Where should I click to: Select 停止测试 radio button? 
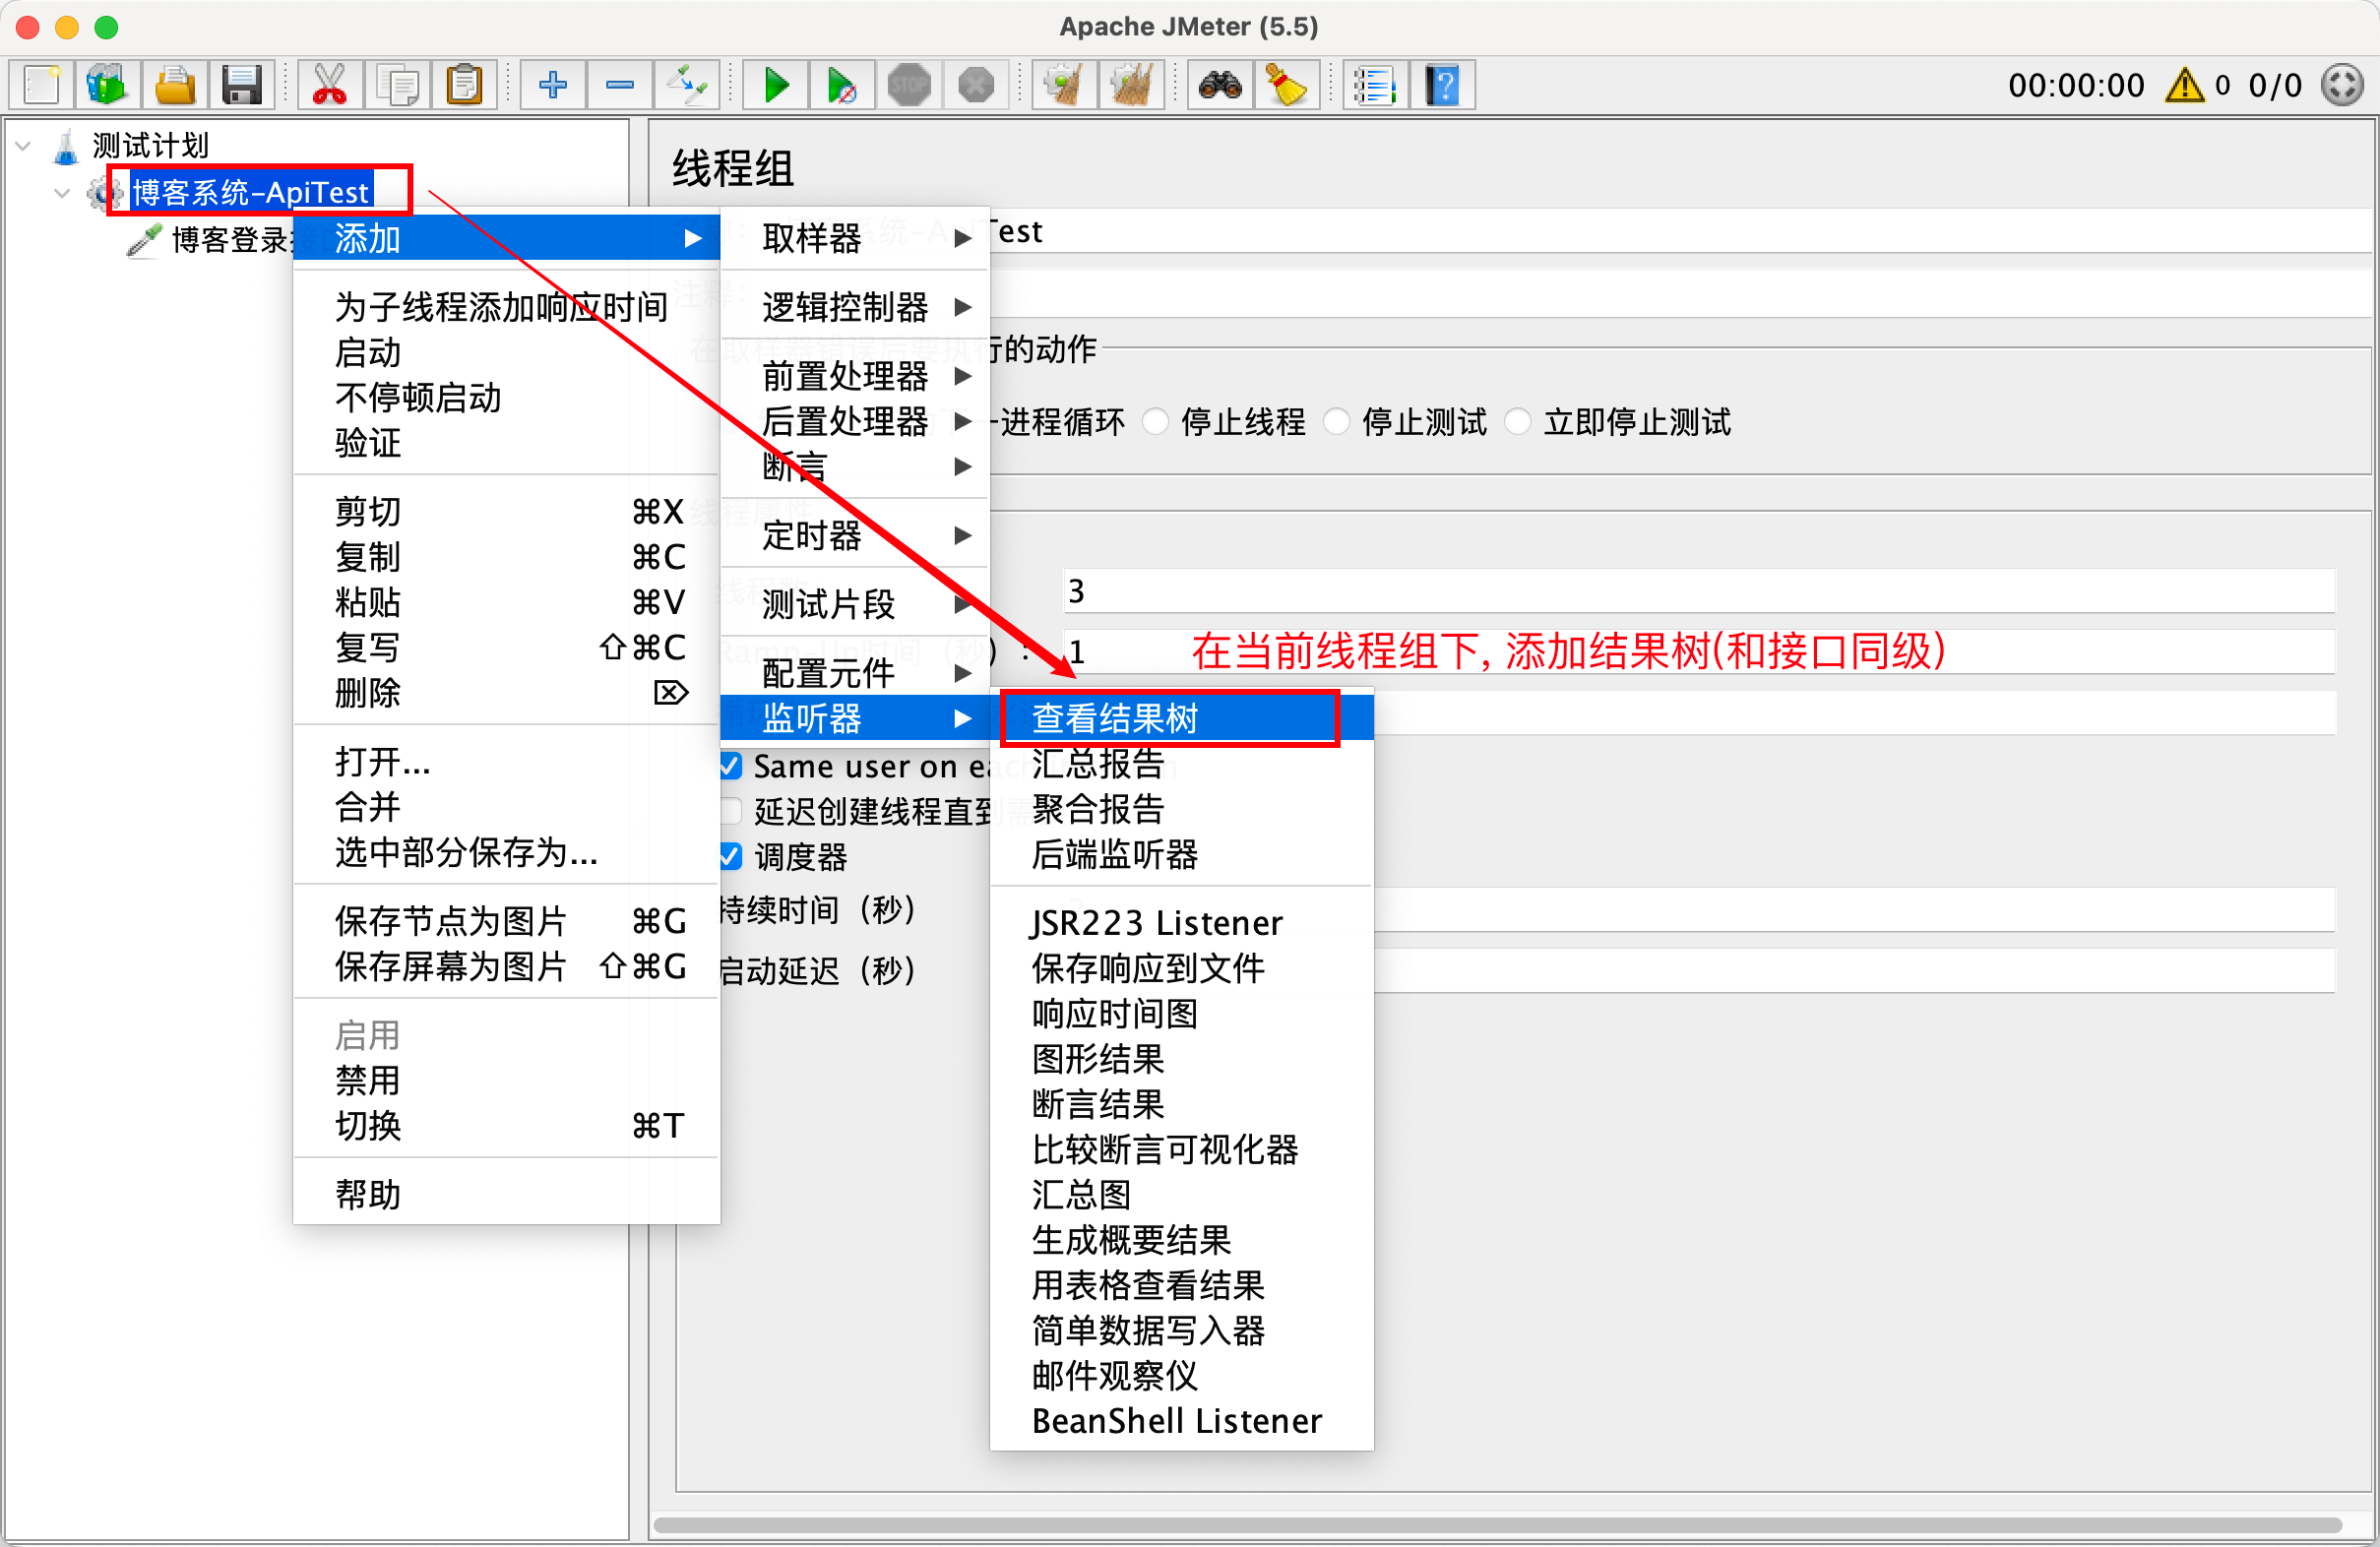1337,422
